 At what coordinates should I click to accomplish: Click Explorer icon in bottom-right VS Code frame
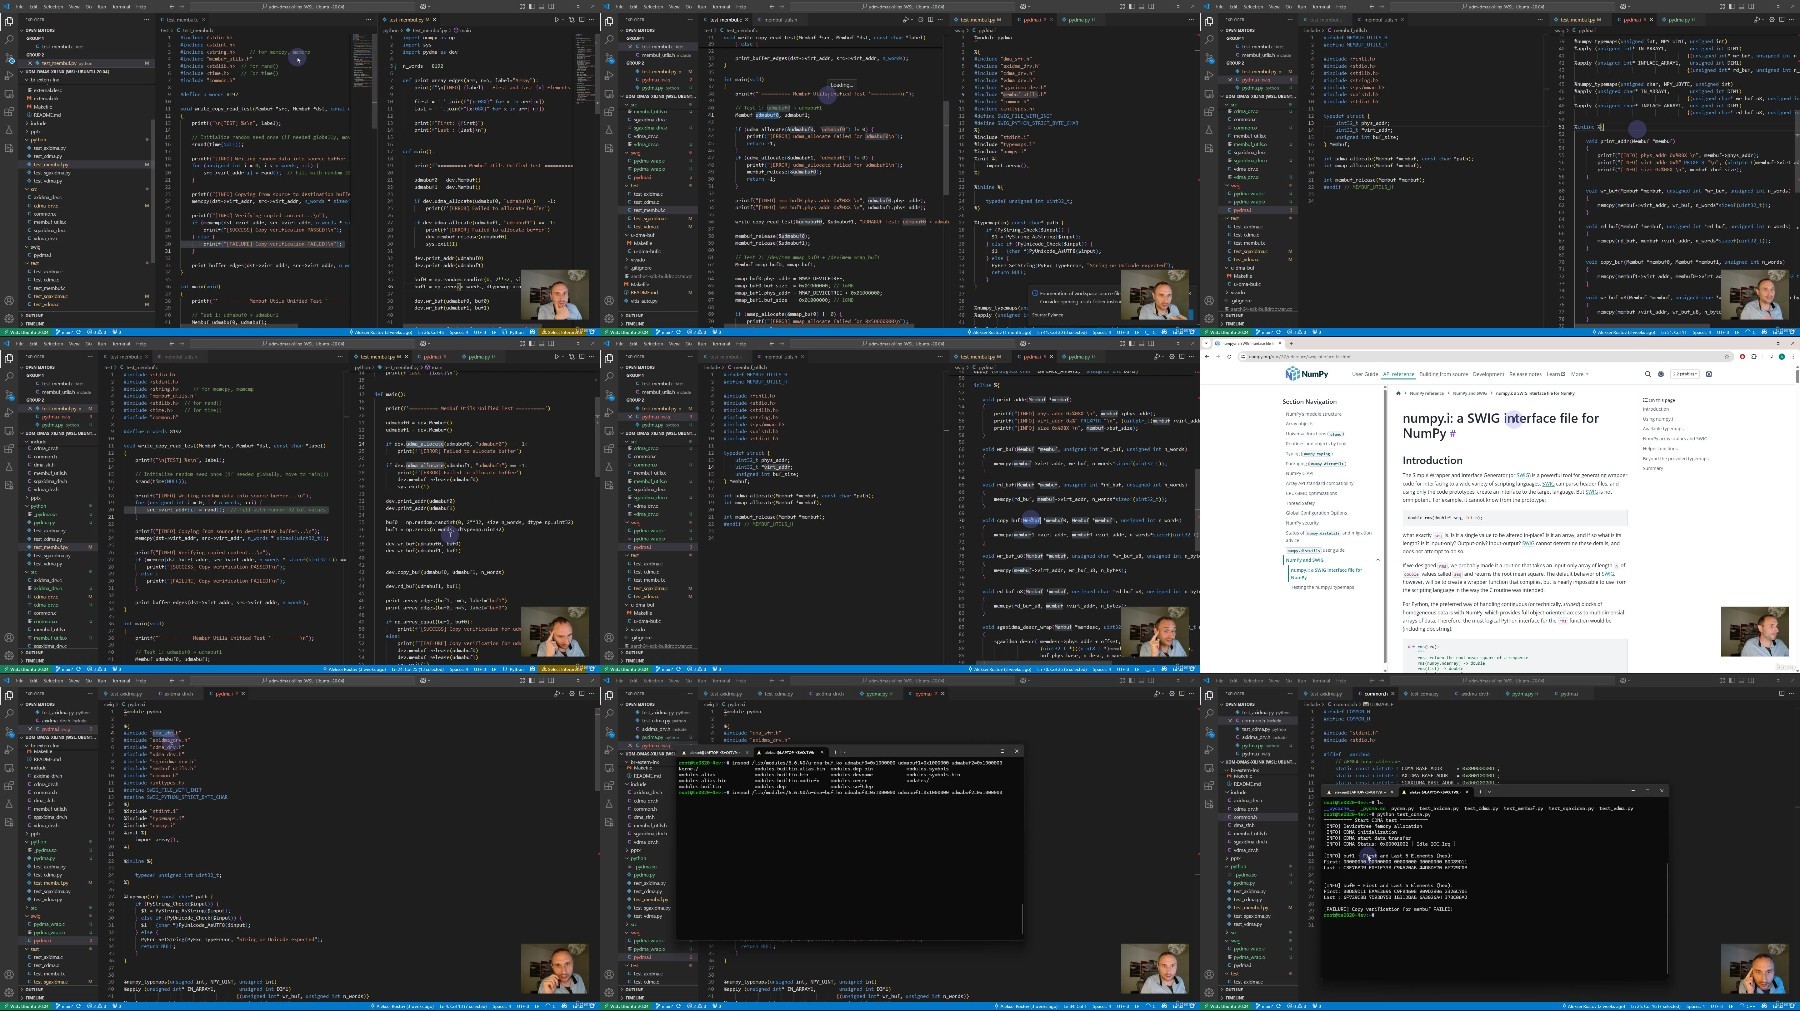(x=1209, y=695)
